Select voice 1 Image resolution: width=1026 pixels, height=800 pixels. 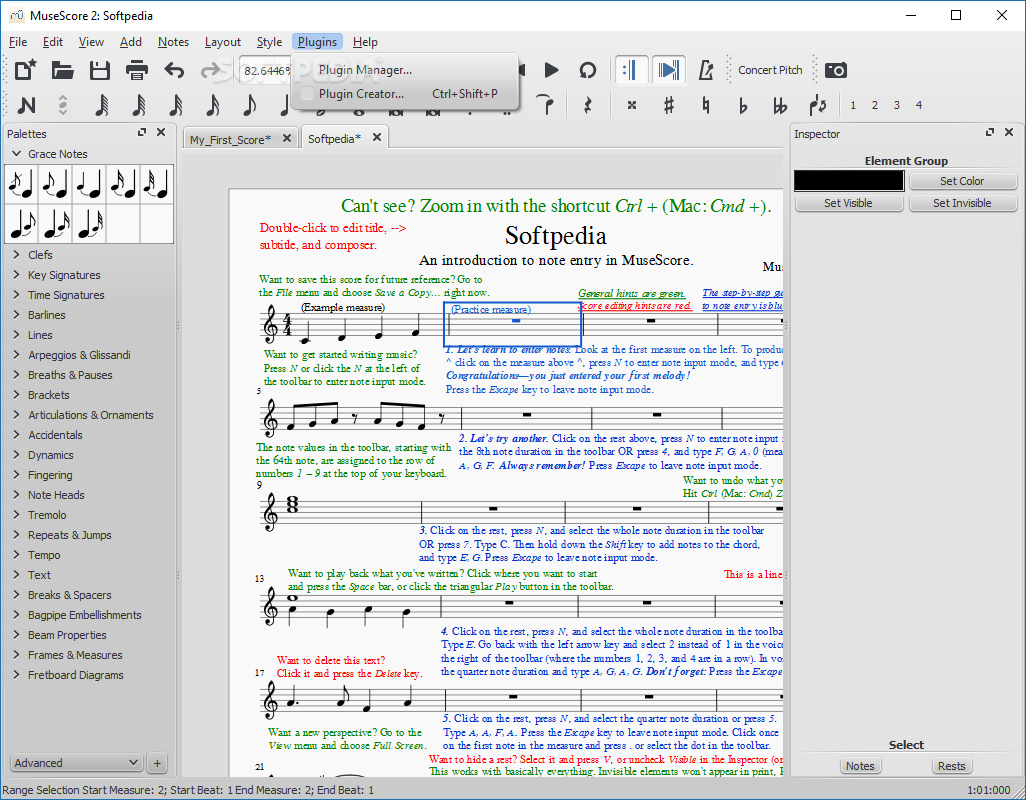pyautogui.click(x=853, y=105)
